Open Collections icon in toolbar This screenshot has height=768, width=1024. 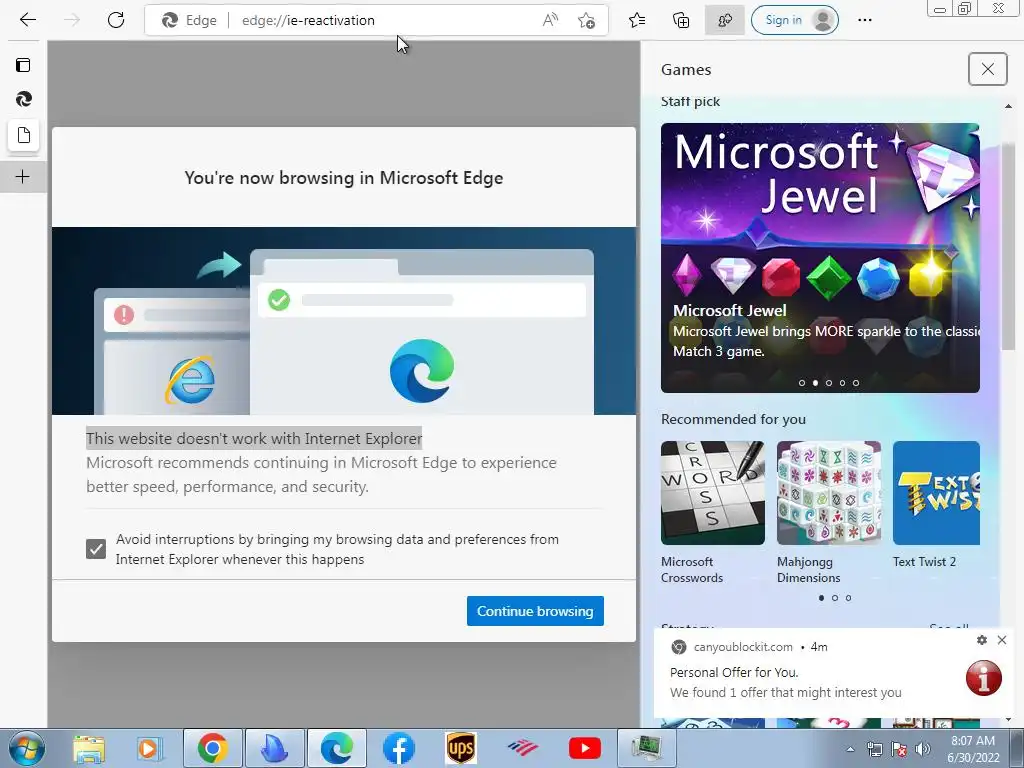click(x=680, y=20)
